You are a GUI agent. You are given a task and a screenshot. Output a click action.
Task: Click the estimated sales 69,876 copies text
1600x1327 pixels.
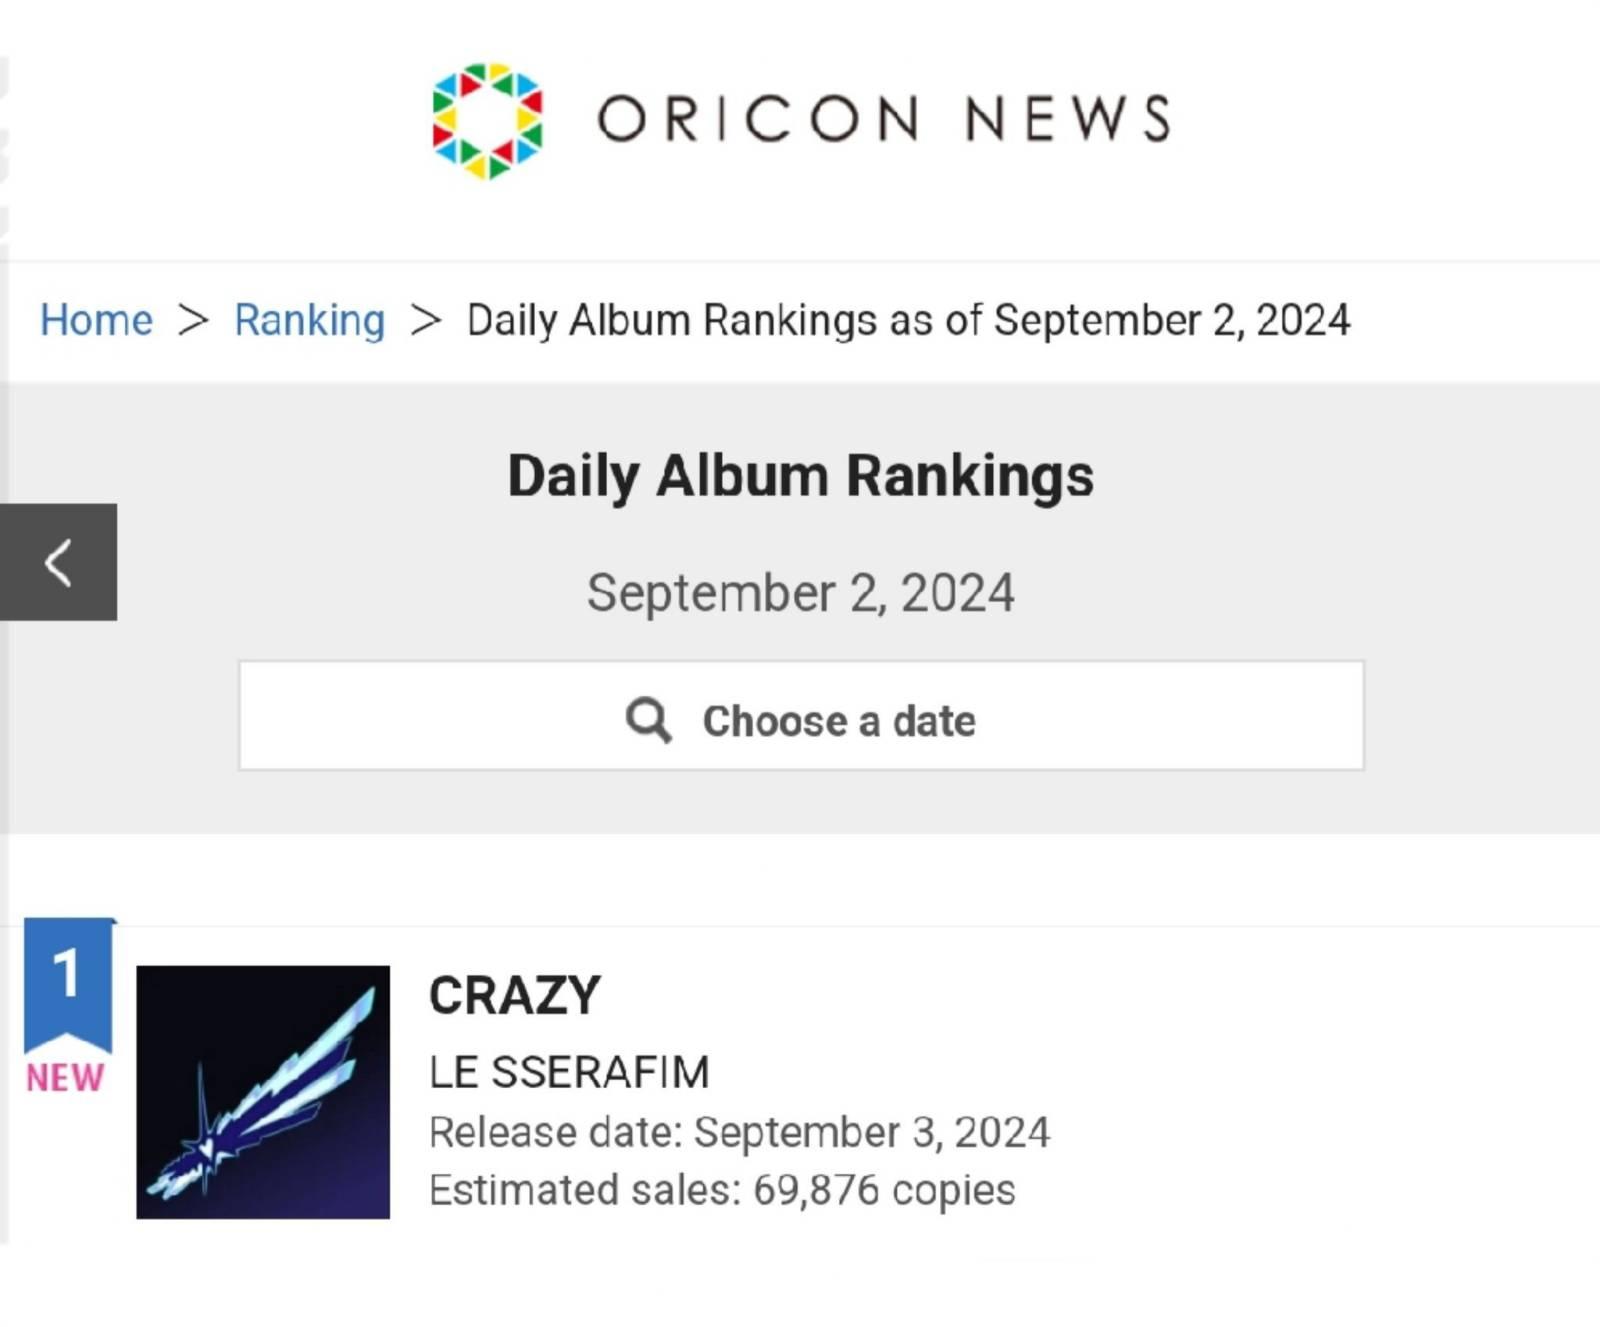[722, 1191]
